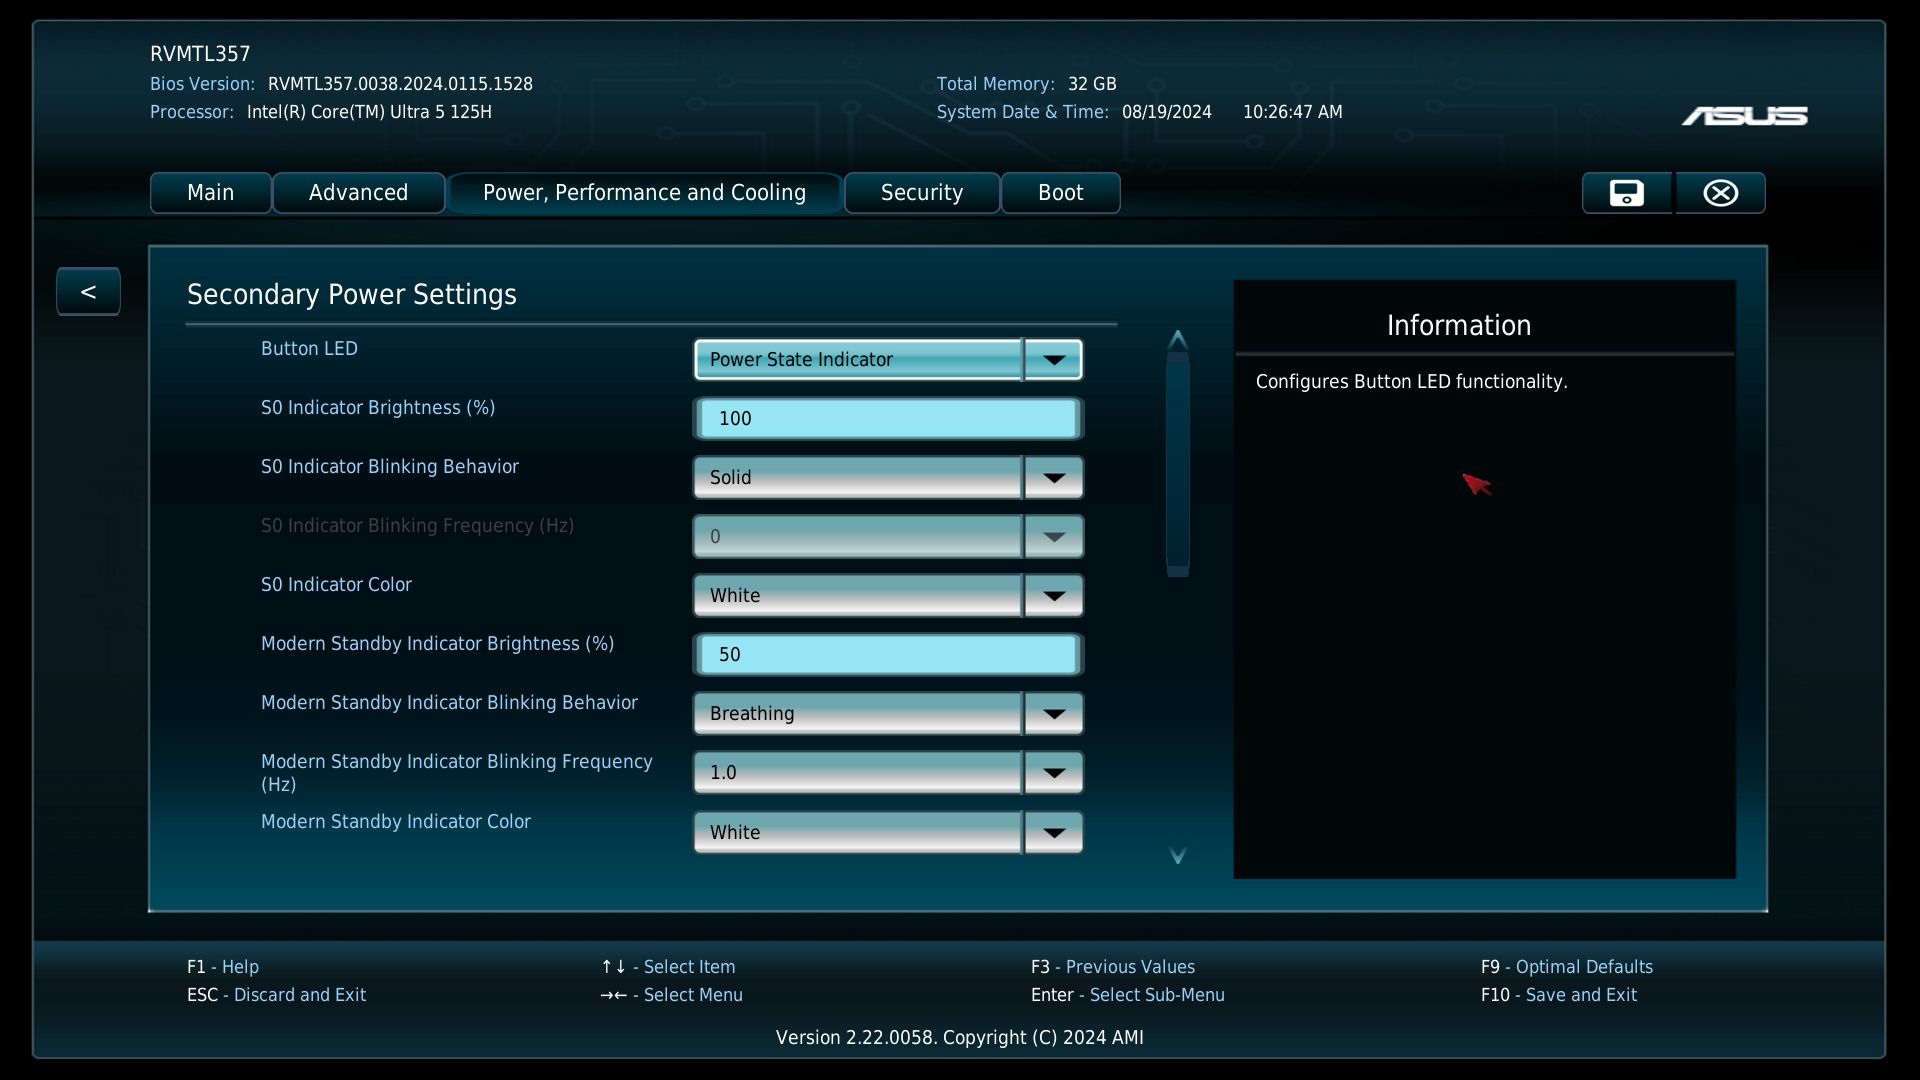Click the save floppy disk icon
Screen dimensions: 1920x1080
pos(1626,193)
